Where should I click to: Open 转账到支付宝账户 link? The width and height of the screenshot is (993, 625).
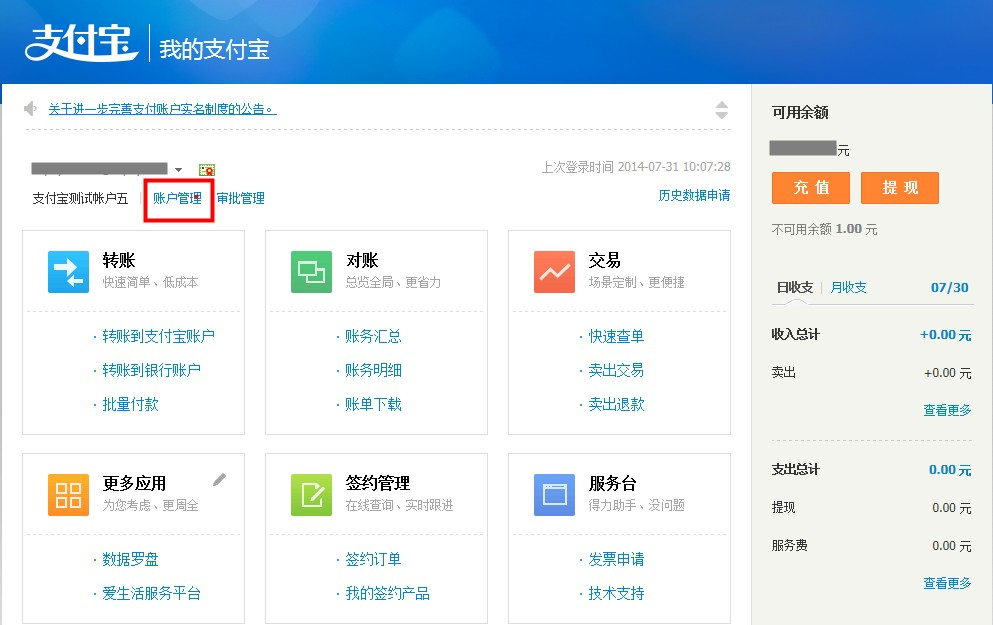pos(158,336)
